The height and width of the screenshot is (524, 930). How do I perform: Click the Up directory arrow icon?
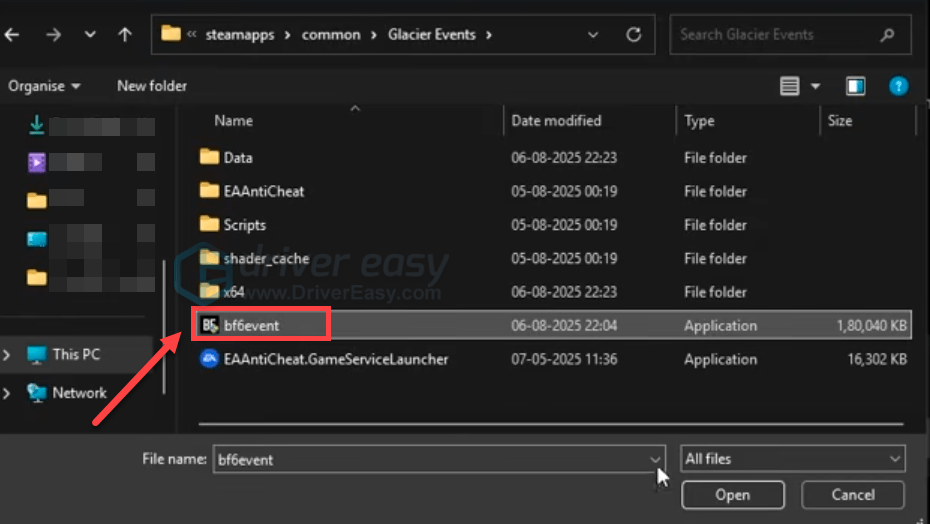click(124, 35)
